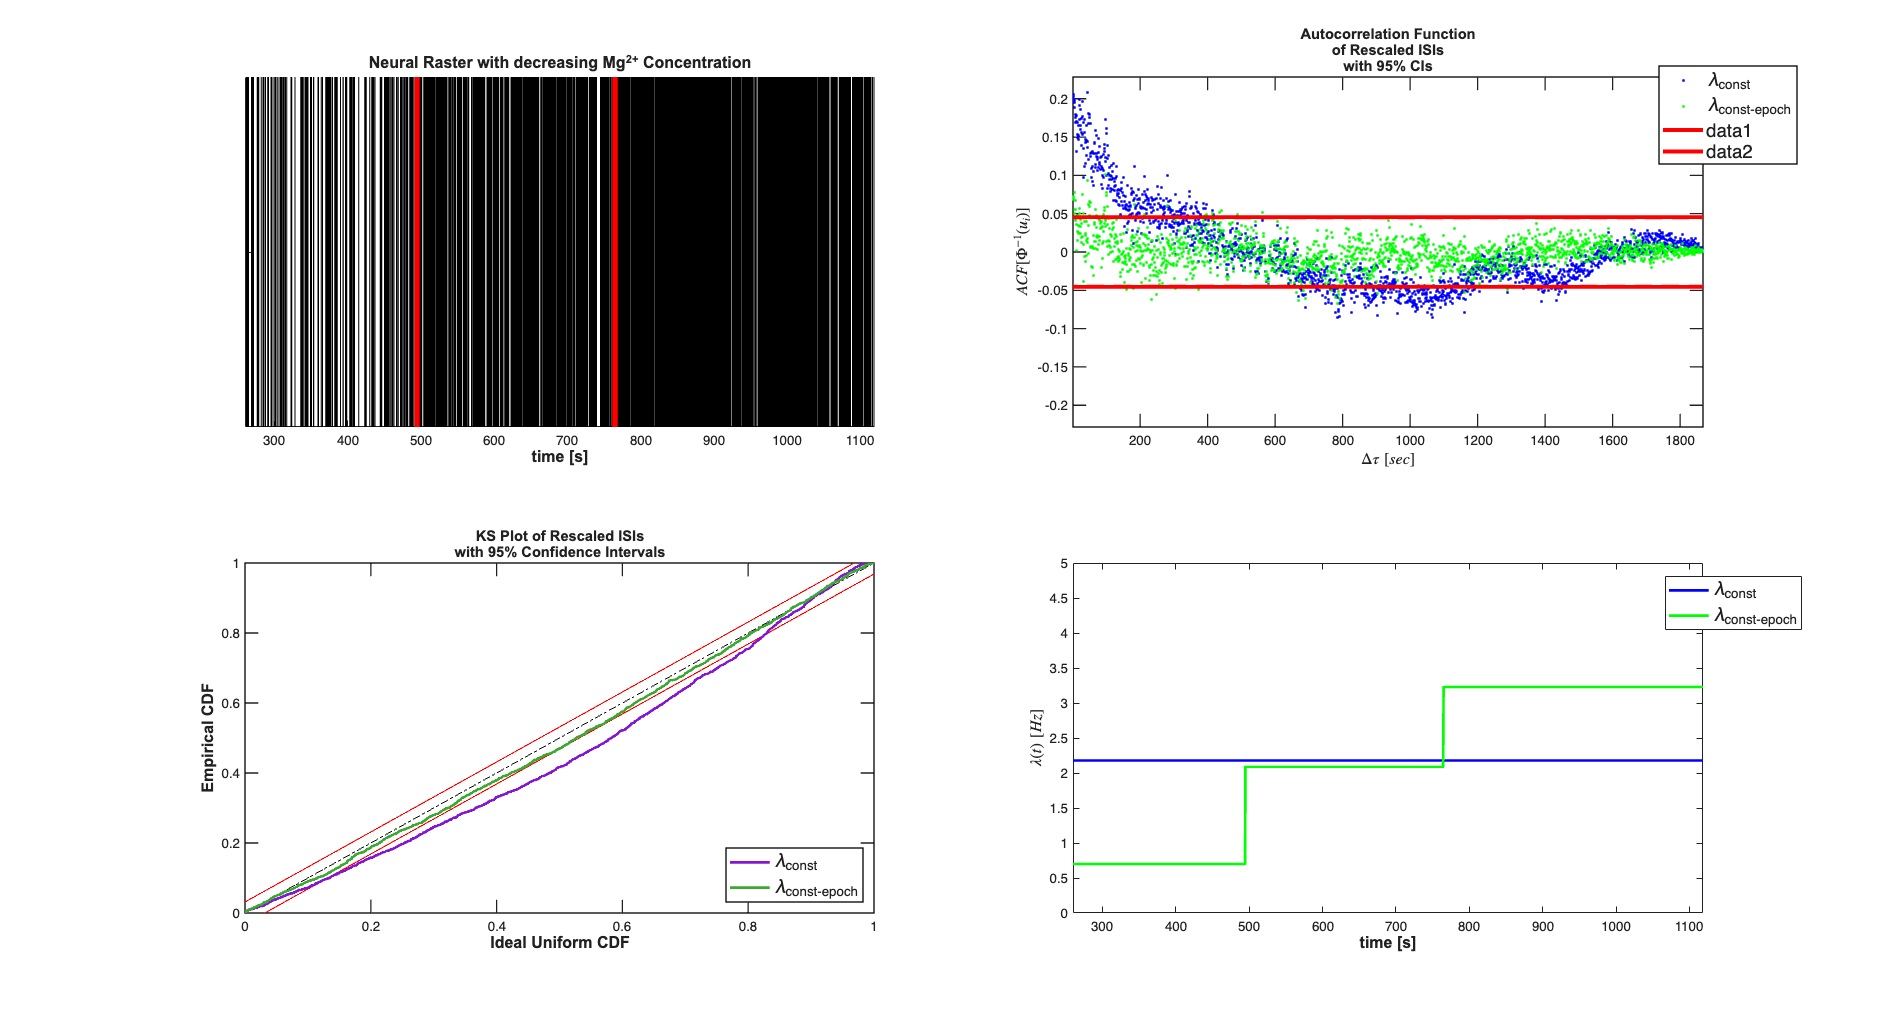Click λconst-epoch entry in autocorrelation legend

tap(1748, 107)
